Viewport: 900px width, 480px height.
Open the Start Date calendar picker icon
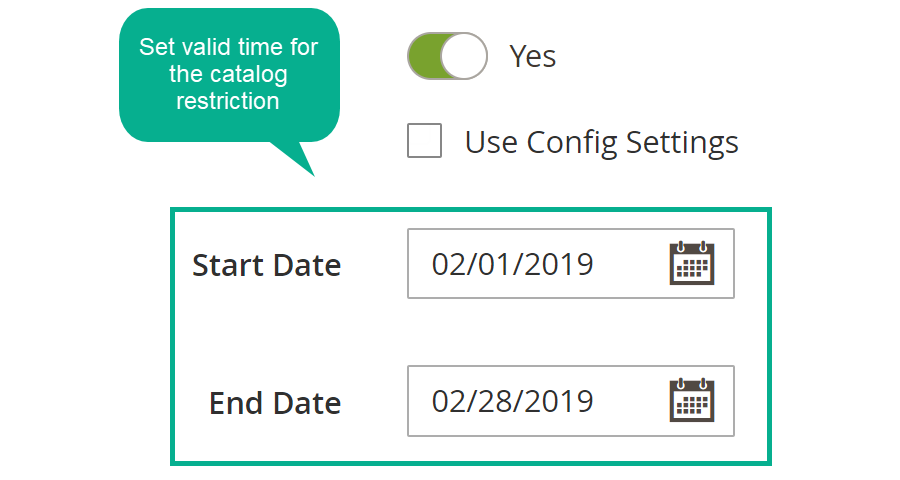692,264
